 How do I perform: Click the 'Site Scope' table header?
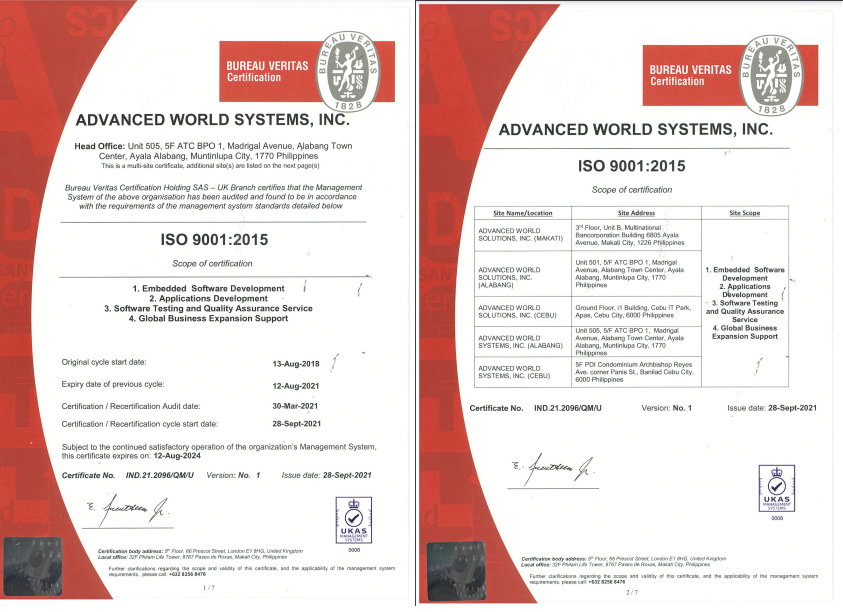click(x=745, y=213)
